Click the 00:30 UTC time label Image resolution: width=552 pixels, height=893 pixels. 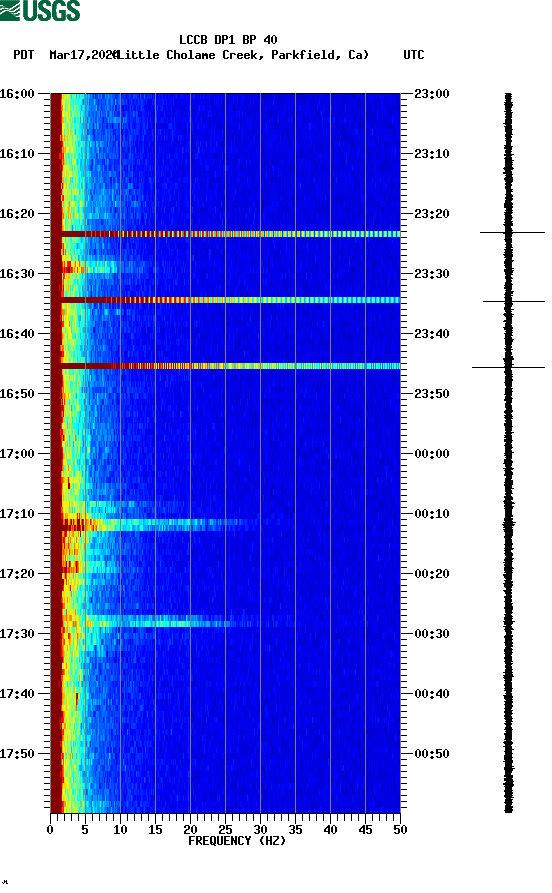click(432, 634)
